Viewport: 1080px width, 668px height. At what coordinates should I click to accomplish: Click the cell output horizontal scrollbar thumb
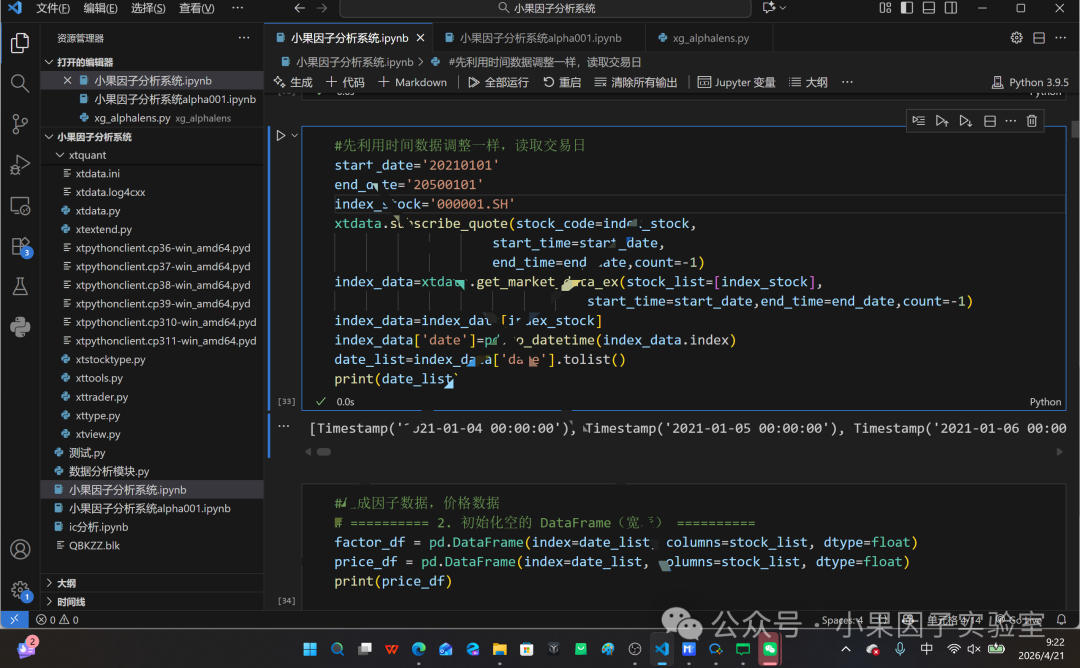[x=324, y=452]
